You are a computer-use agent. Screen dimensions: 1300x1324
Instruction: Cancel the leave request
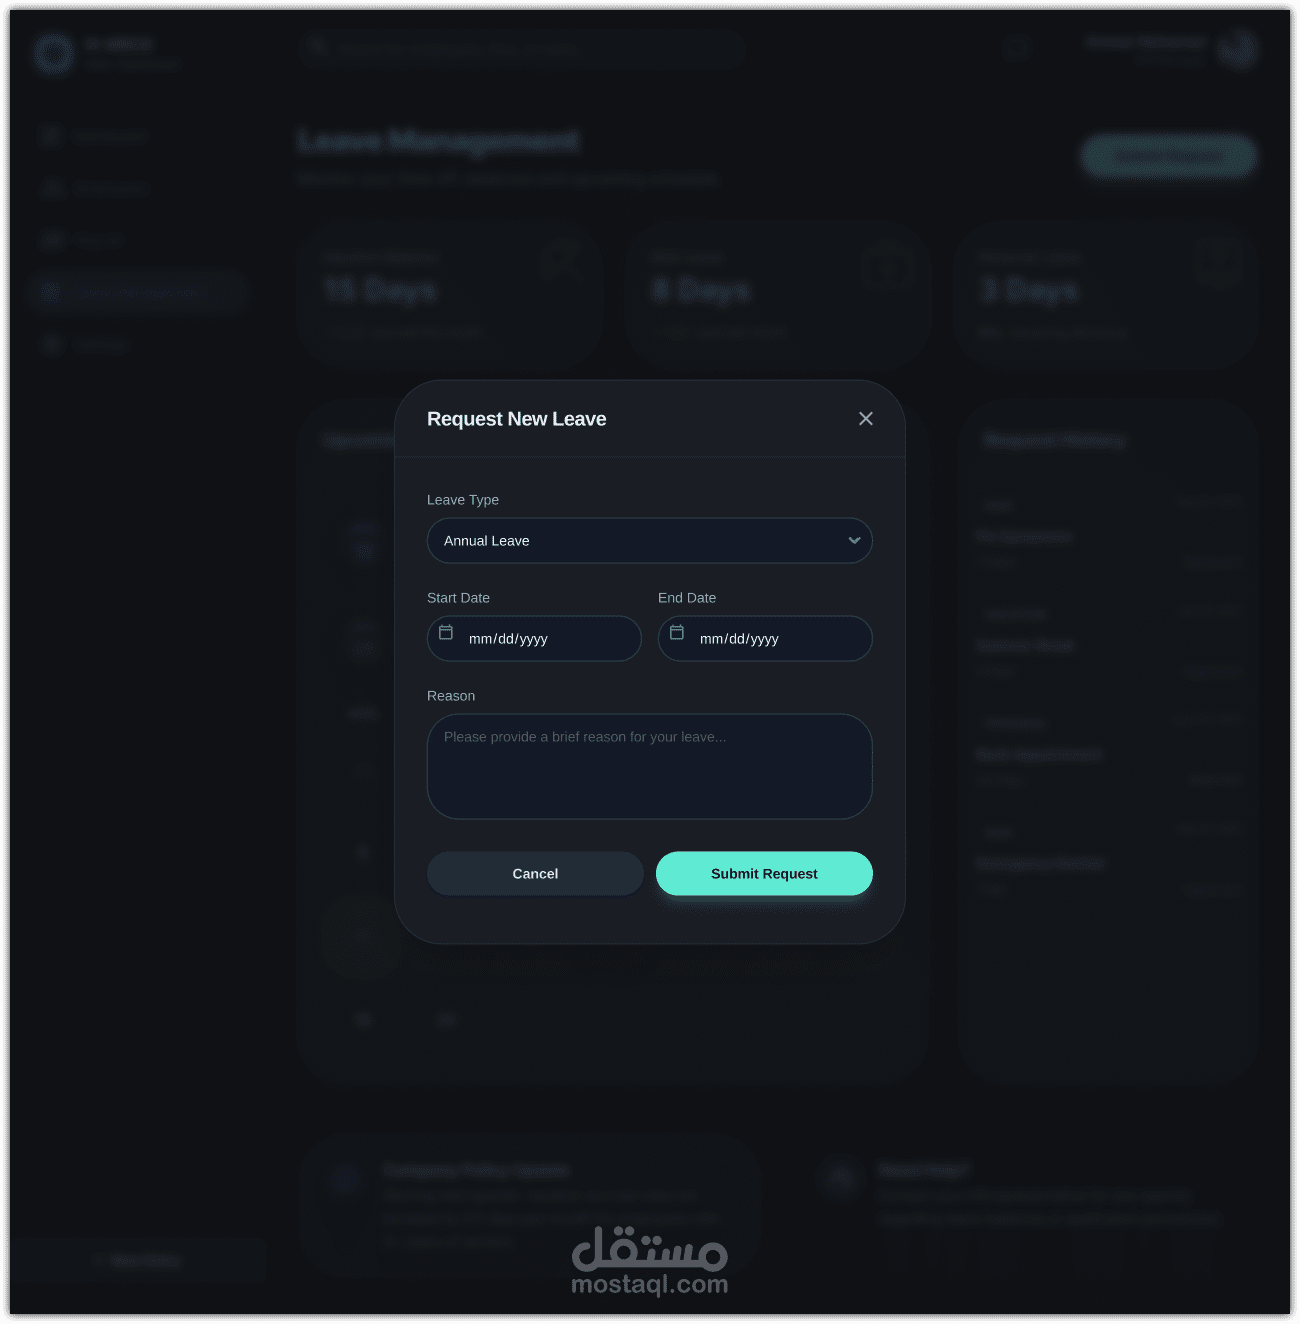coord(535,874)
